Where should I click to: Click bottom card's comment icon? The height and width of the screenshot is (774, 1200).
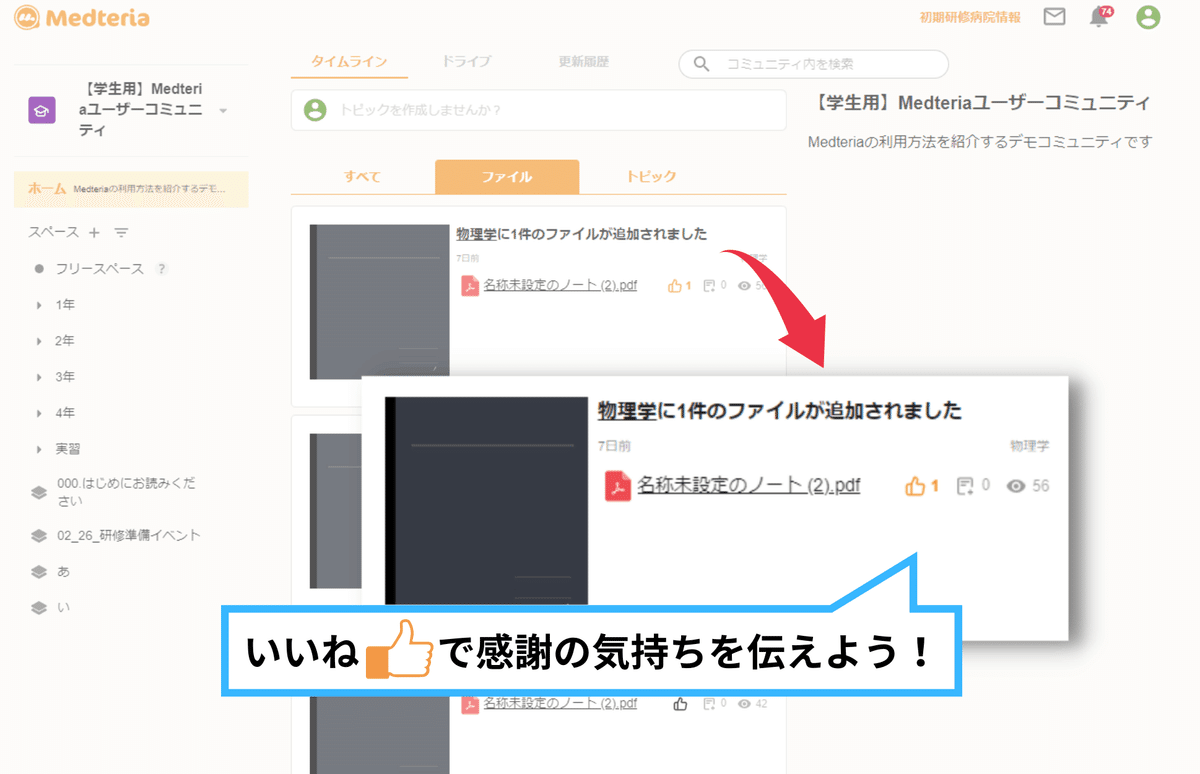click(709, 704)
